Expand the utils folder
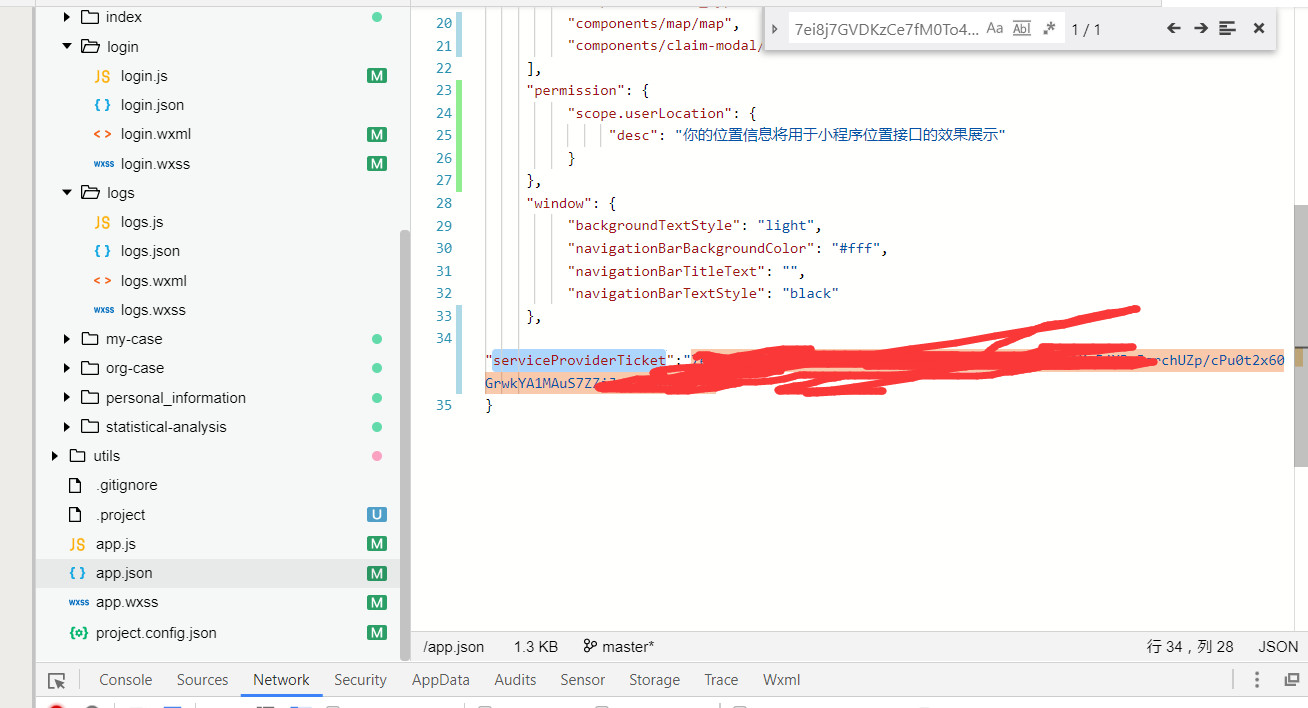The image size is (1308, 708). pos(55,455)
